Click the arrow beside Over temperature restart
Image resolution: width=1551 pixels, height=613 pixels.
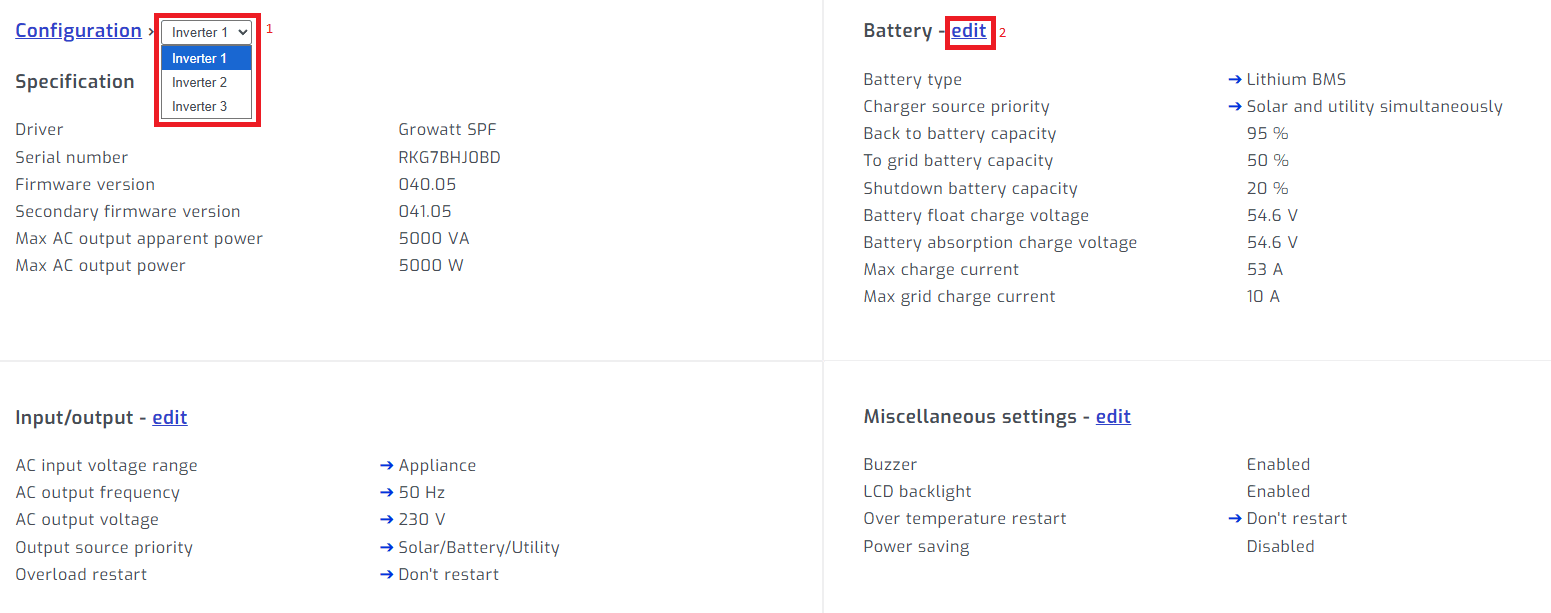click(x=1236, y=518)
